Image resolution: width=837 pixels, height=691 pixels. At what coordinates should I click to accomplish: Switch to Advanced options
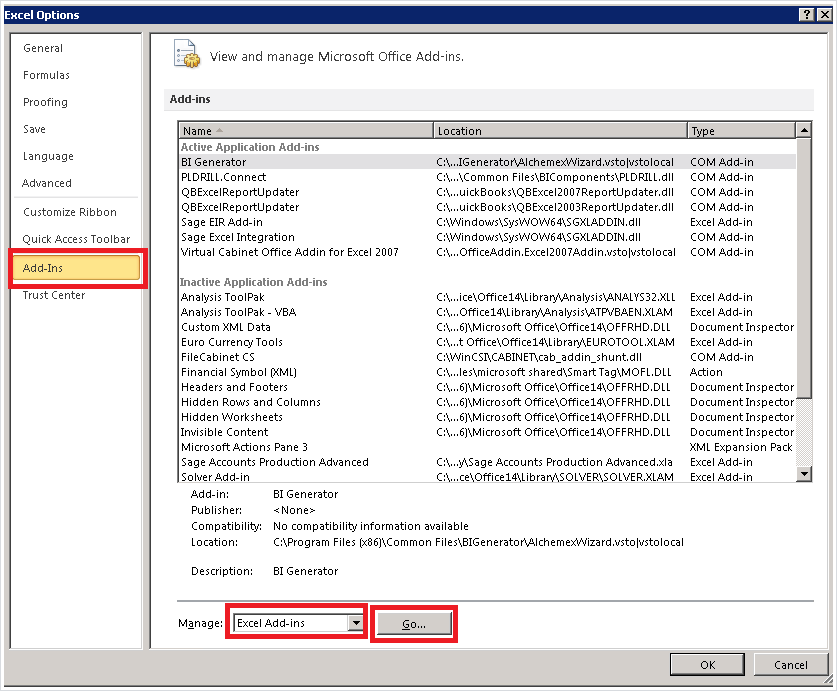pyautogui.click(x=46, y=183)
